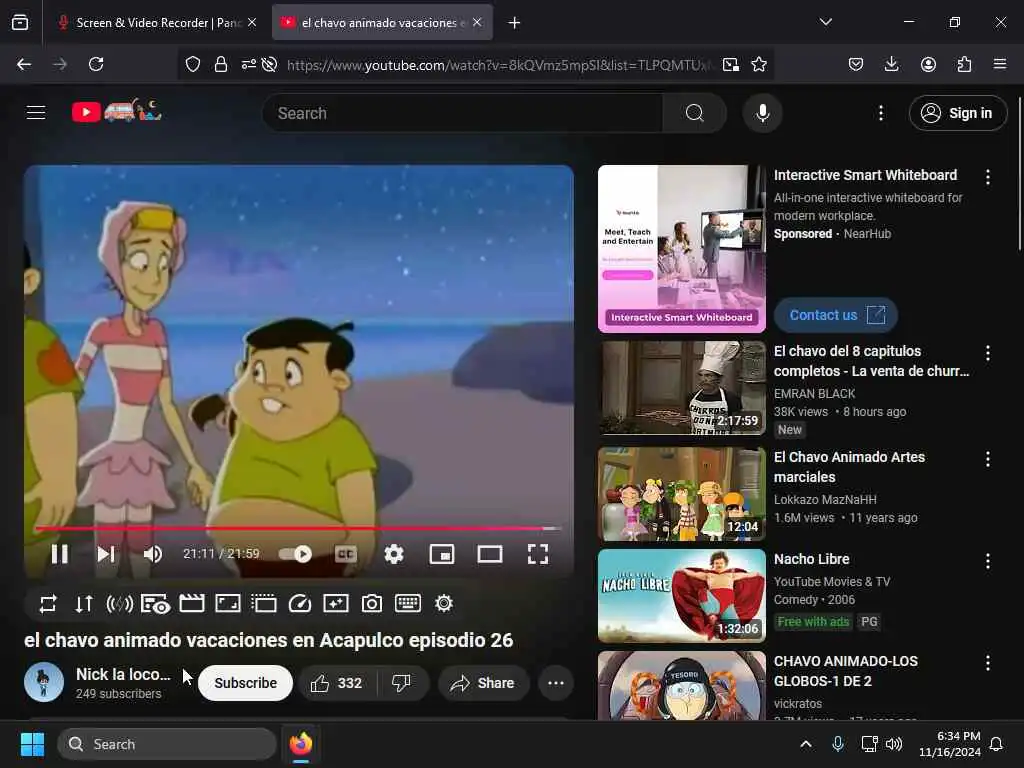Open the YouTube guide hamburger menu

point(36,112)
